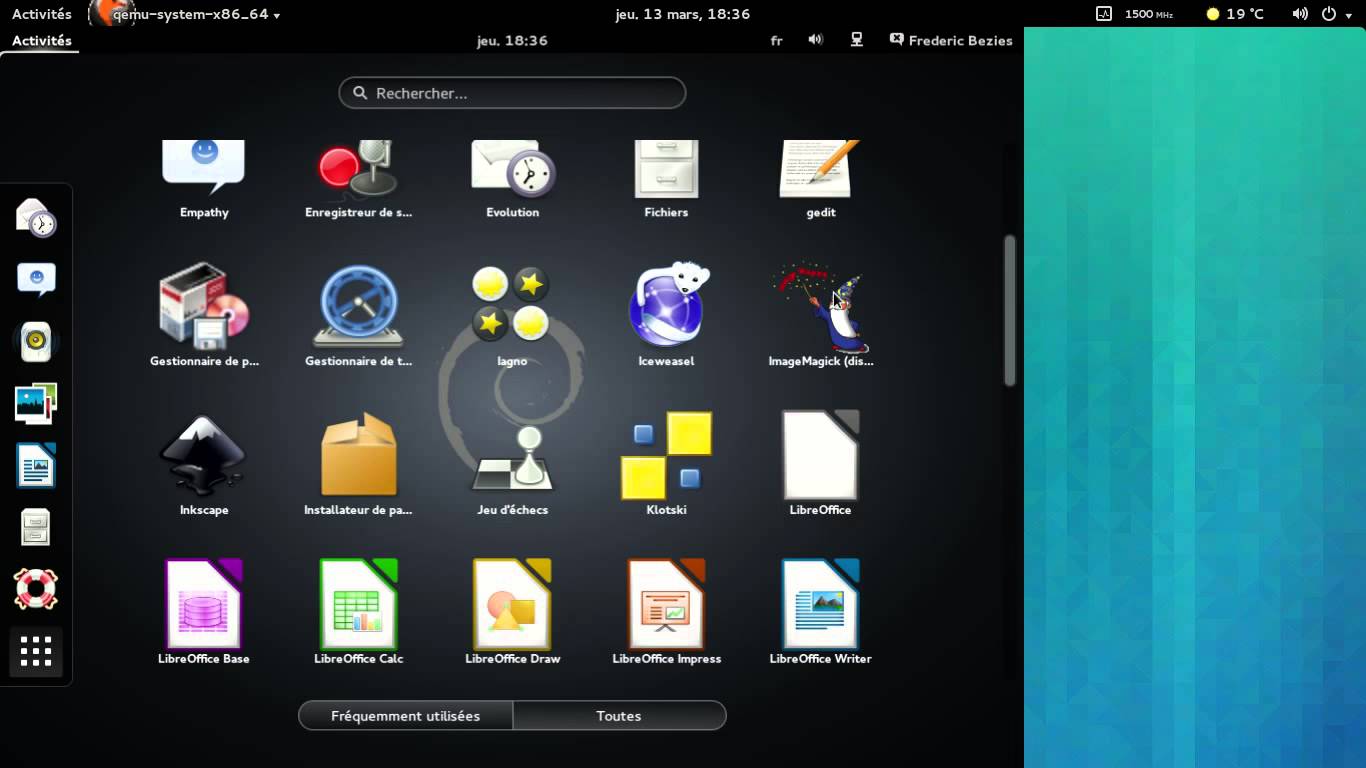Toggle volume by clicking the speaker icon
This screenshot has width=1366, height=768.
[x=815, y=40]
